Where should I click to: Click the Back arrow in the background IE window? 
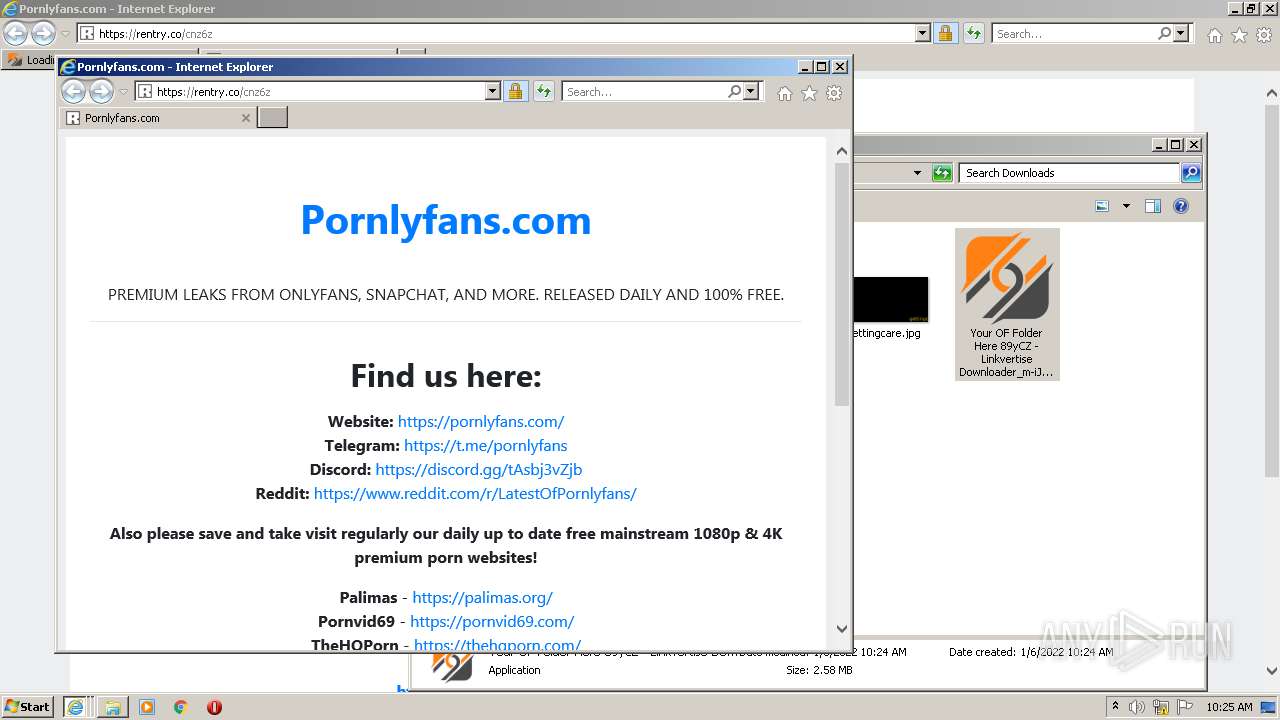[x=15, y=34]
